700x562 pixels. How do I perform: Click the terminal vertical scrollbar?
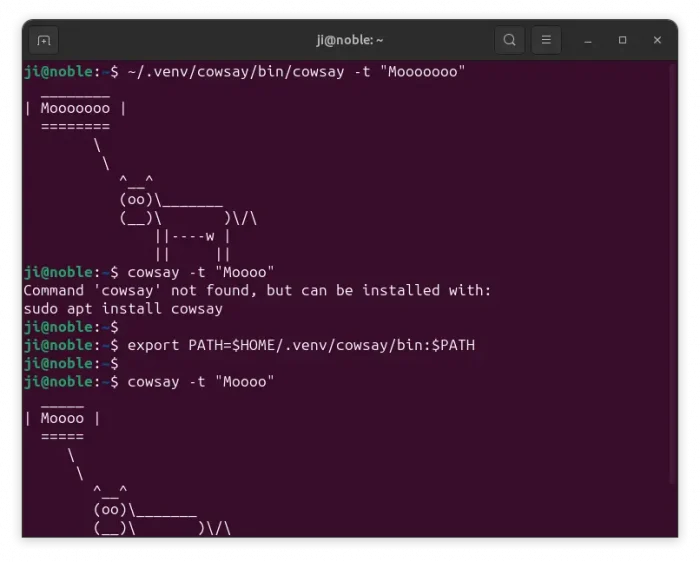[672, 300]
